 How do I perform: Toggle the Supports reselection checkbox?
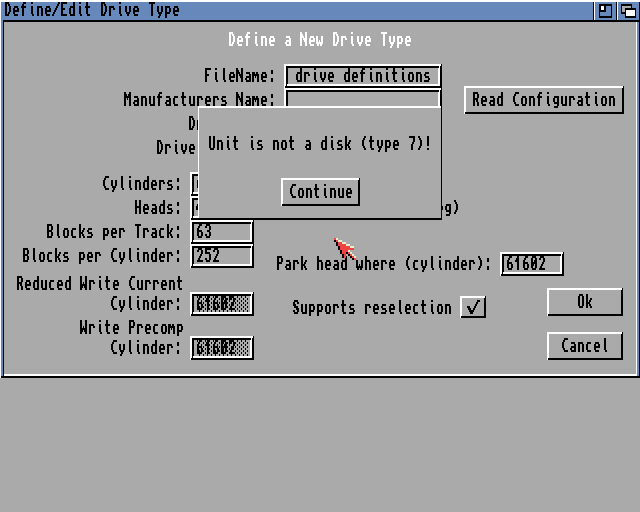click(473, 307)
